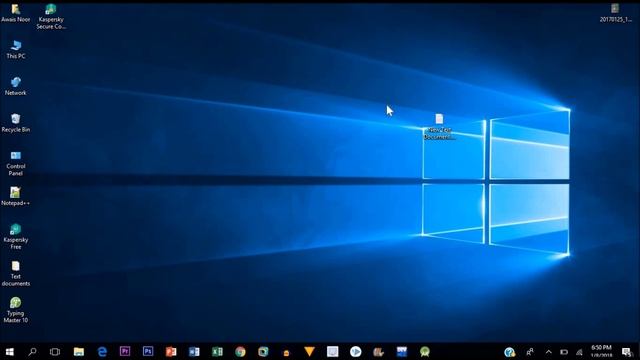Open the People icon in system tray
This screenshot has height=360, width=640.
click(x=530, y=351)
